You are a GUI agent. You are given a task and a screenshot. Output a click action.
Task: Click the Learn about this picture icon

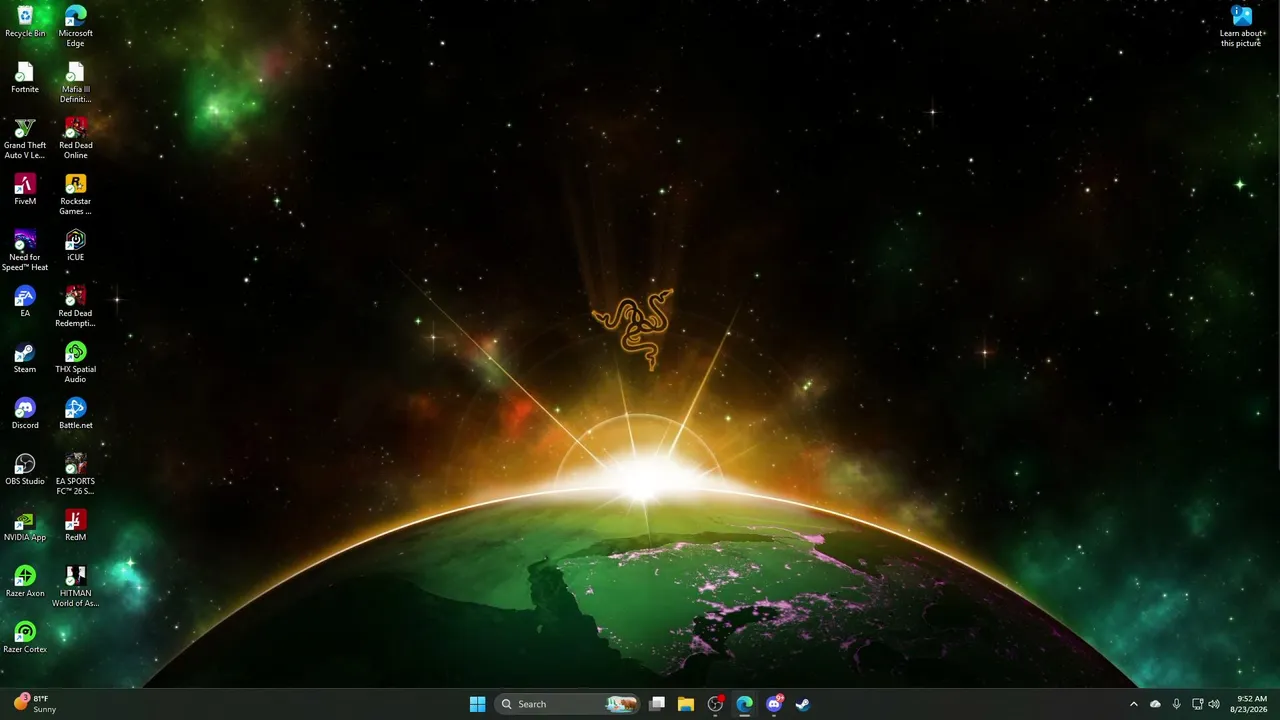pyautogui.click(x=1242, y=27)
